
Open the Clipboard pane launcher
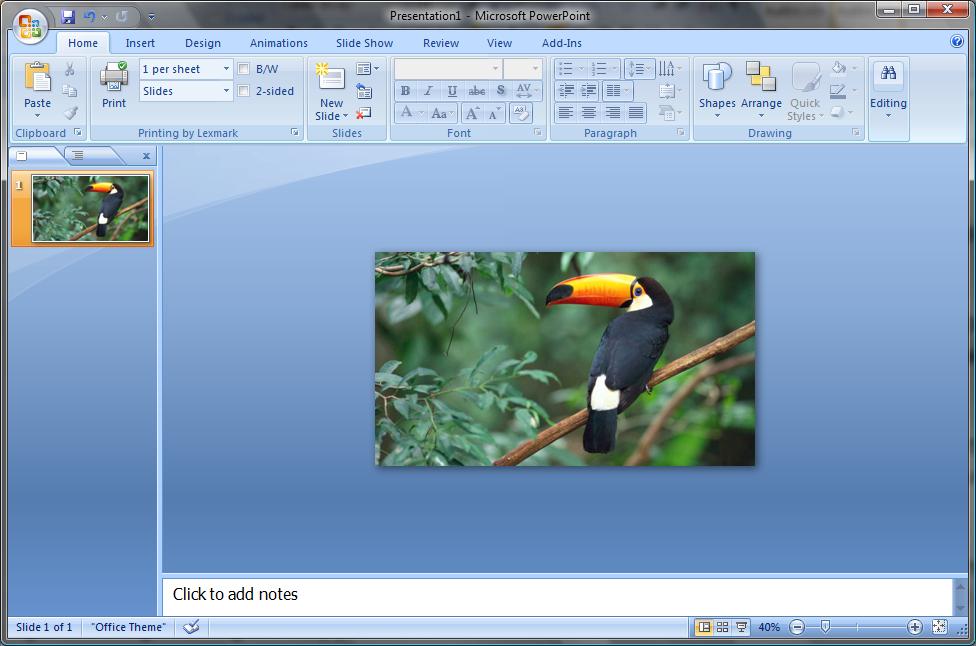(78, 133)
